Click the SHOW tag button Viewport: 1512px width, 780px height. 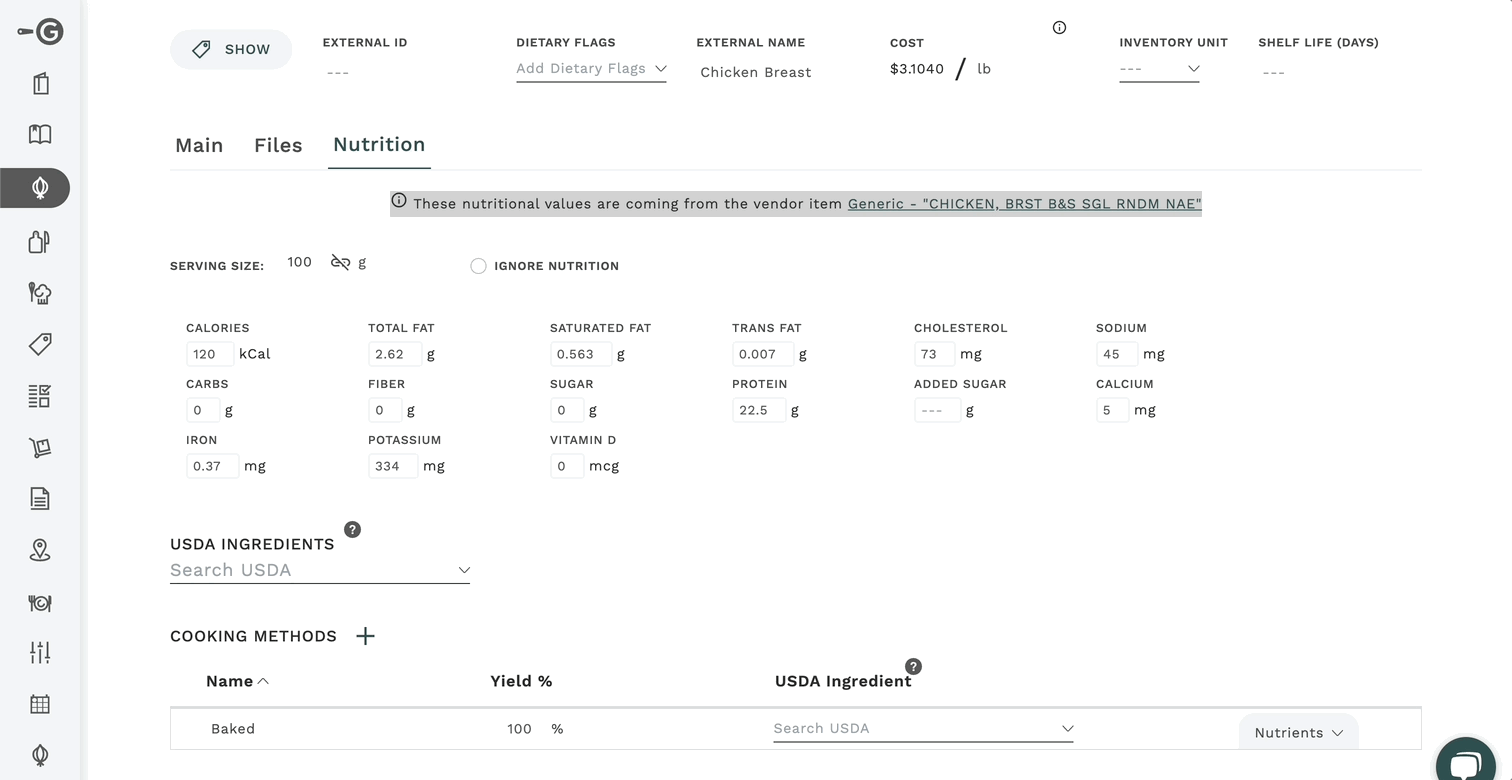click(x=231, y=50)
